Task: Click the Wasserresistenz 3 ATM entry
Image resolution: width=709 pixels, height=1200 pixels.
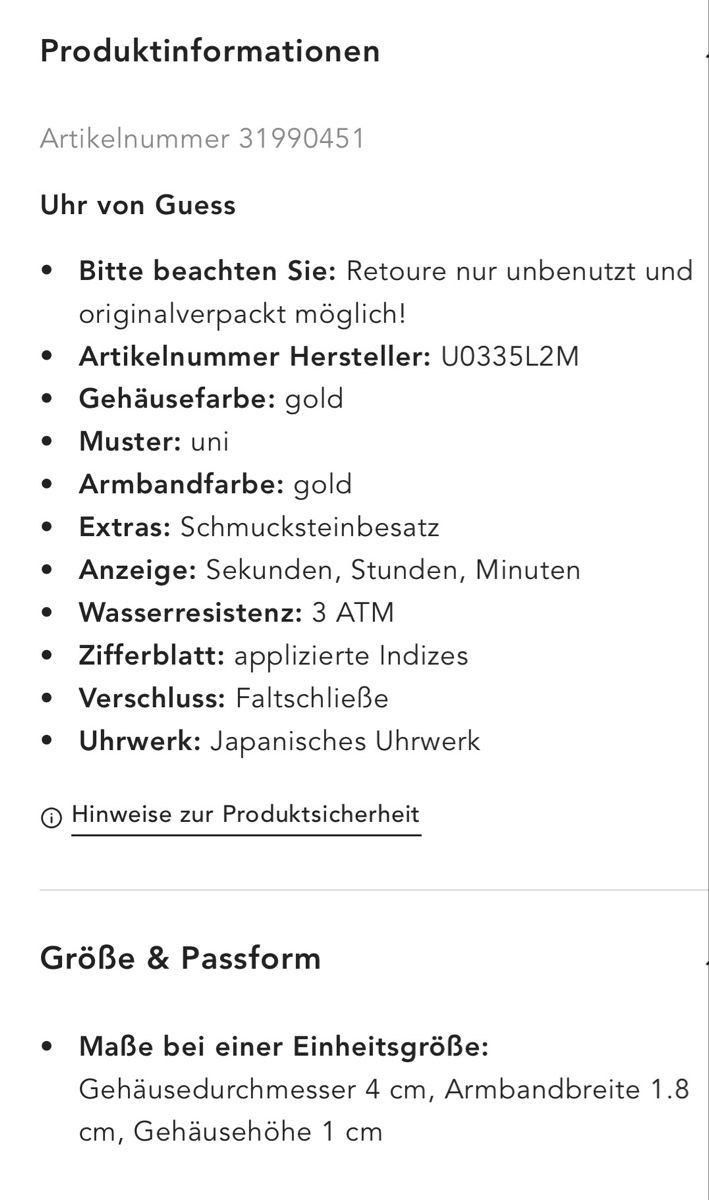Action: point(236,612)
